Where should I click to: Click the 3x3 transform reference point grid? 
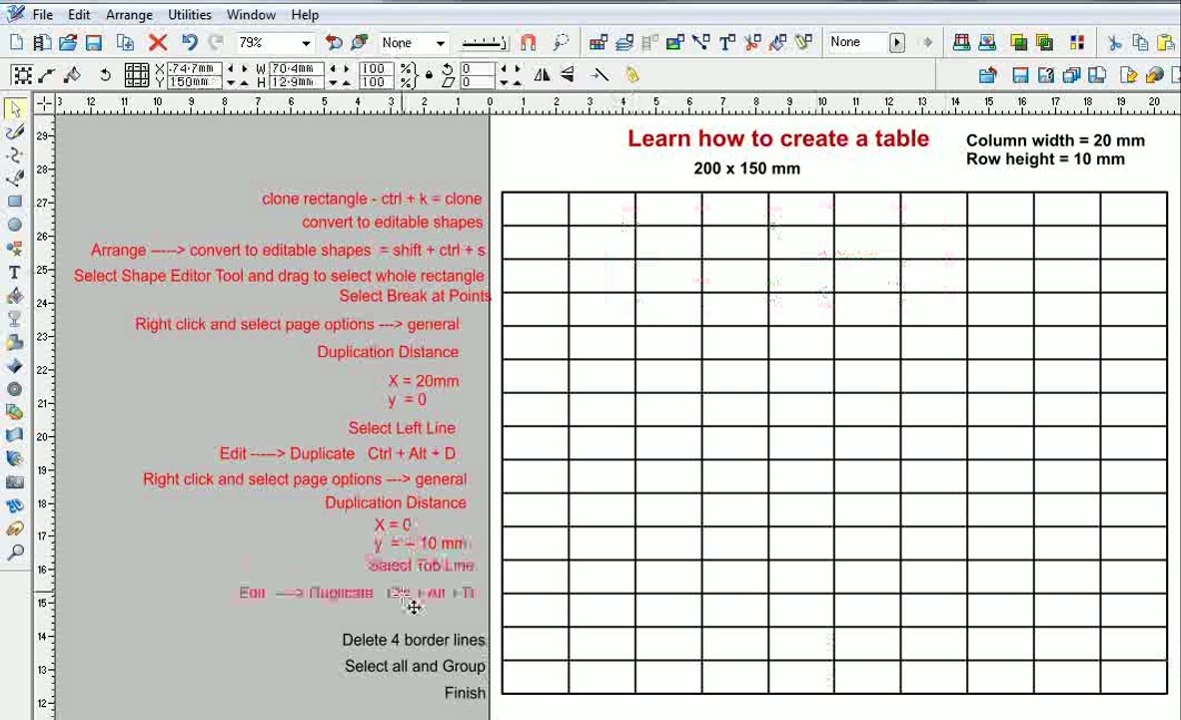pos(136,75)
